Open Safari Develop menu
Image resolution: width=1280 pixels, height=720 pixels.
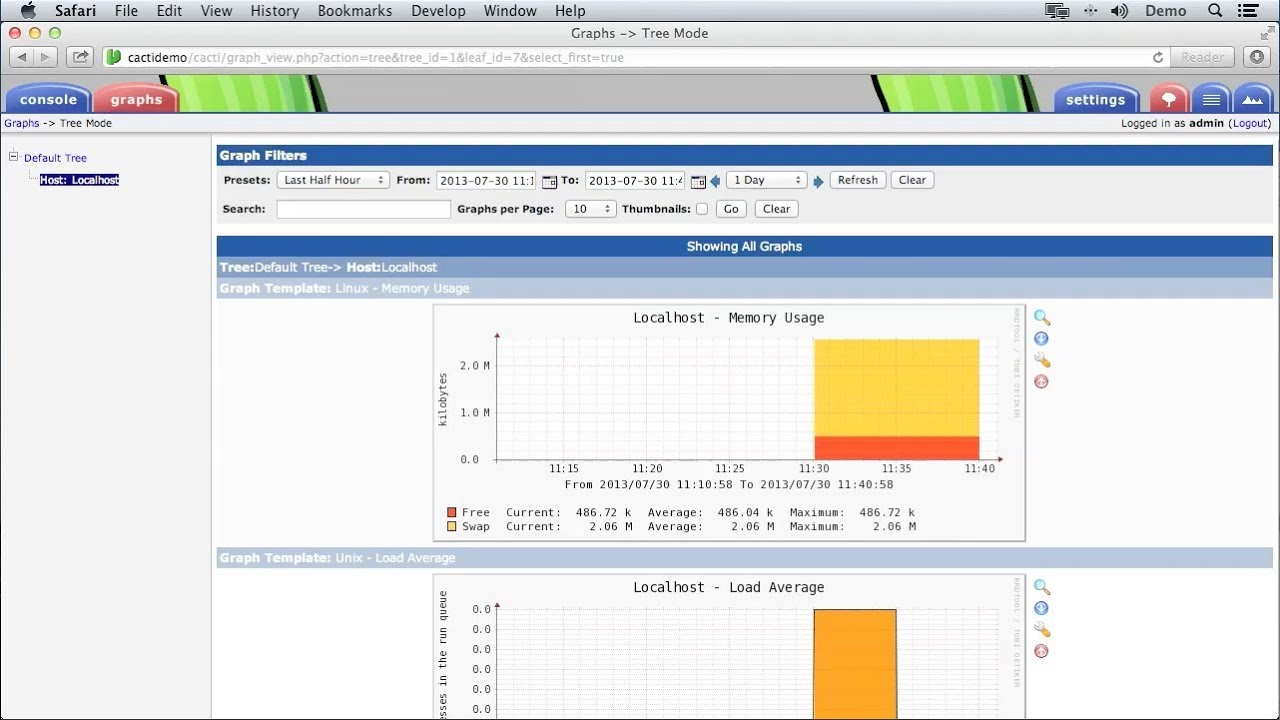click(438, 11)
